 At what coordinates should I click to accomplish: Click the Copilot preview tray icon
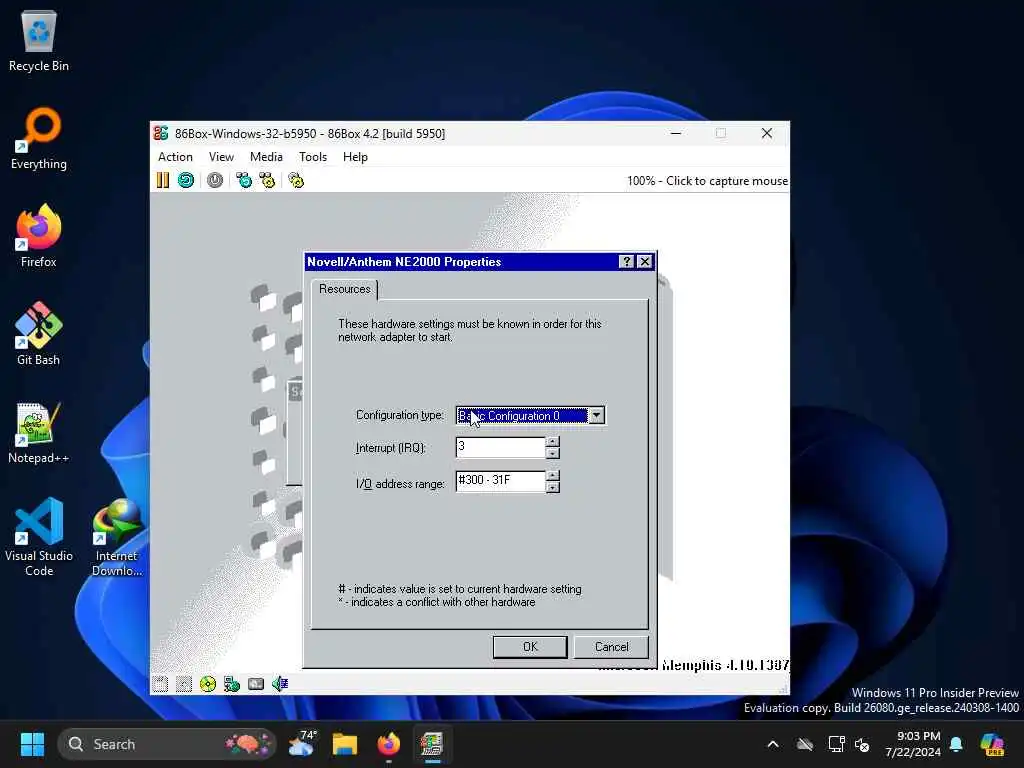992,744
